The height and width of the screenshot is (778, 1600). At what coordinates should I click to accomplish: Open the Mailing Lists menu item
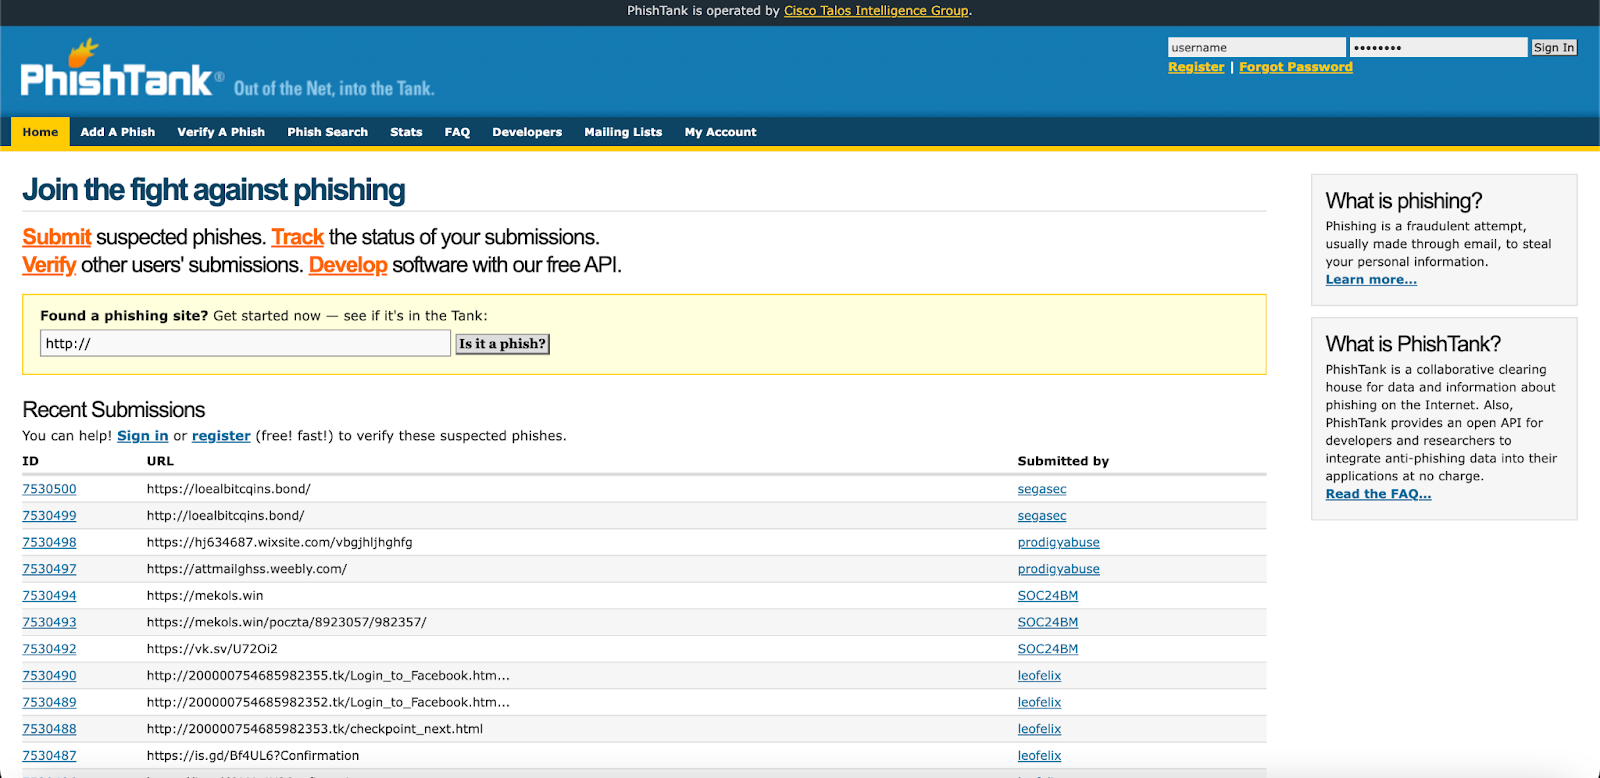[x=623, y=132]
